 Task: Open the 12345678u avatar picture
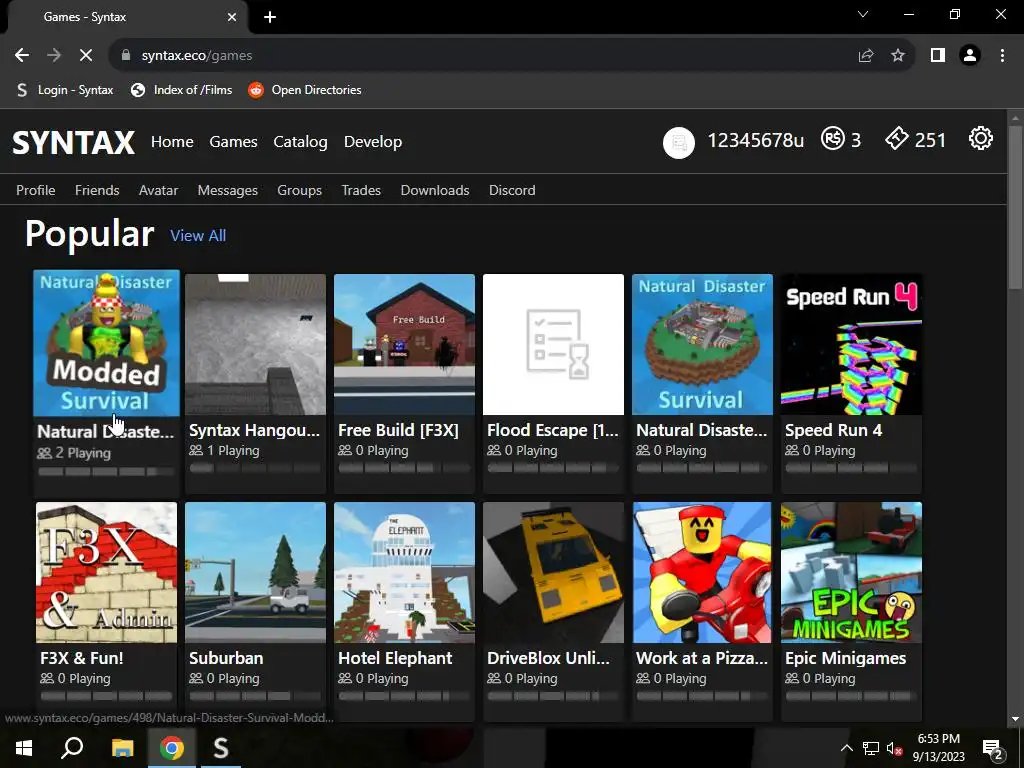[679, 142]
